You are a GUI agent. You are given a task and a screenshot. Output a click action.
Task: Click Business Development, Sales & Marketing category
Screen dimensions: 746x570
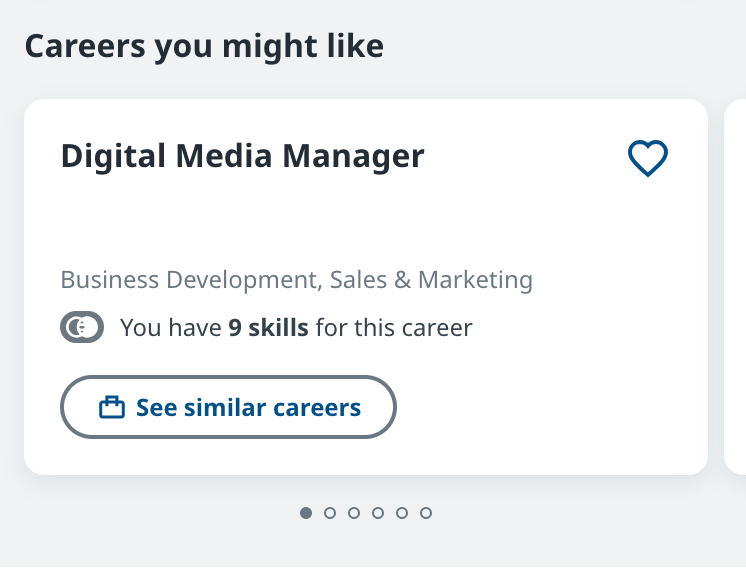point(296,279)
